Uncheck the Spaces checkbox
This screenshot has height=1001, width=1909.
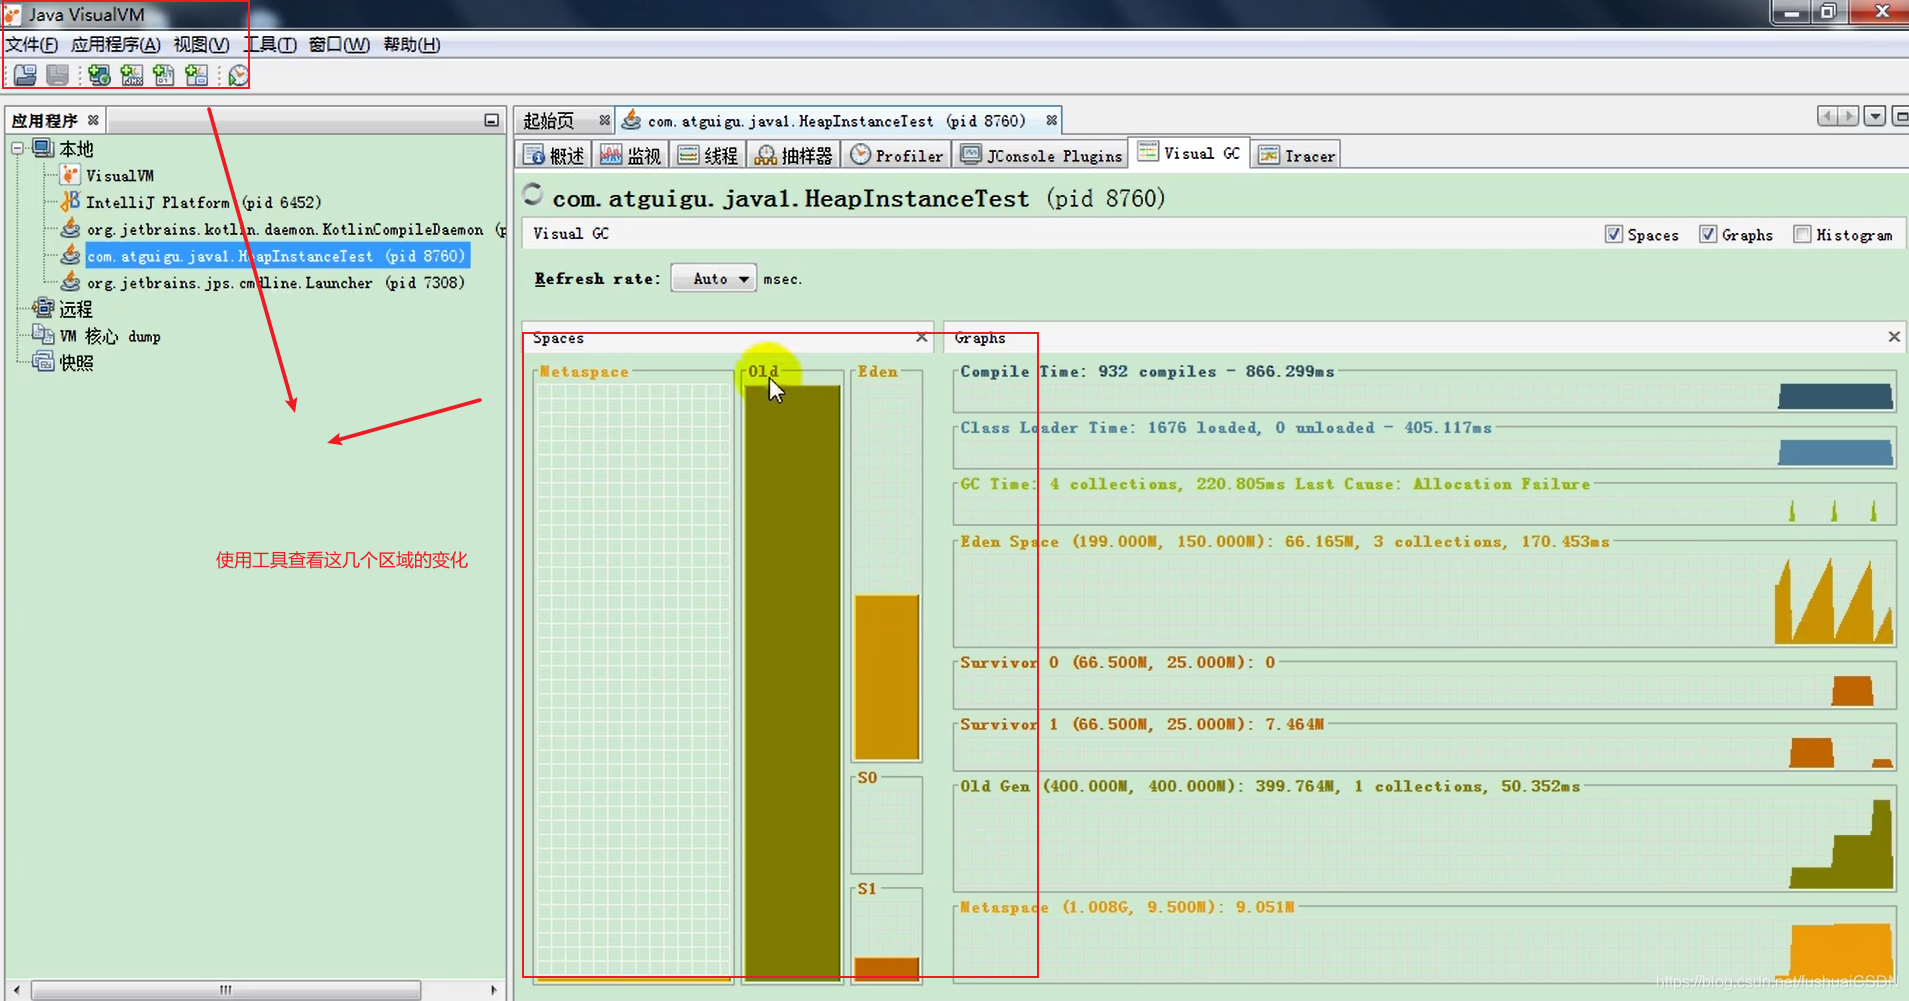tap(1613, 234)
